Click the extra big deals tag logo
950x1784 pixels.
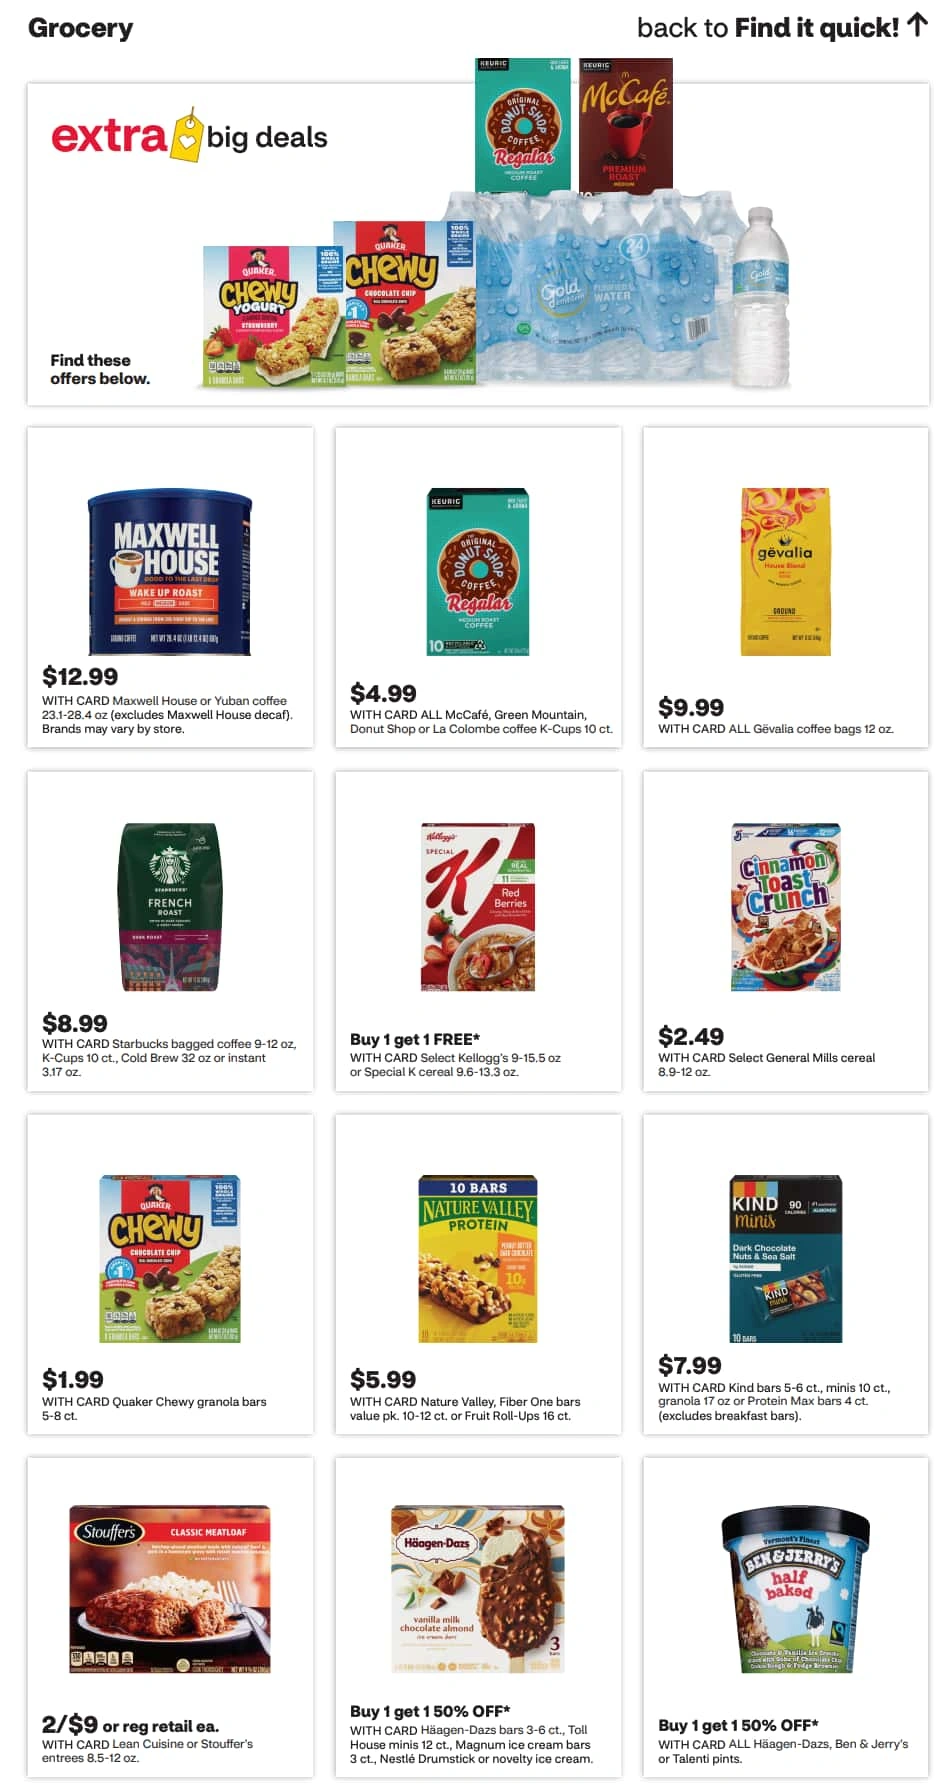point(189,135)
